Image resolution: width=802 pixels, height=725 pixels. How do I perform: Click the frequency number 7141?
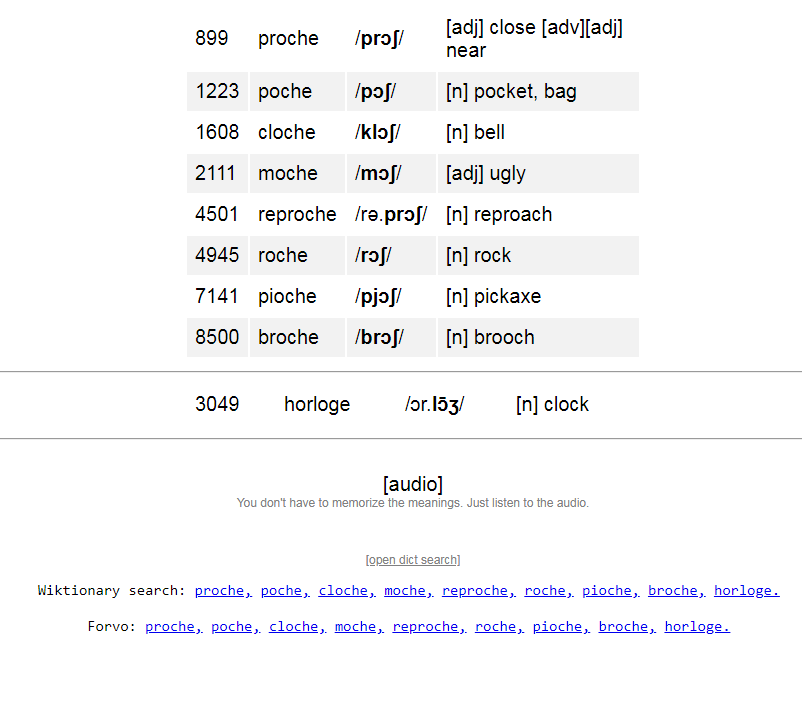pyautogui.click(x=216, y=296)
